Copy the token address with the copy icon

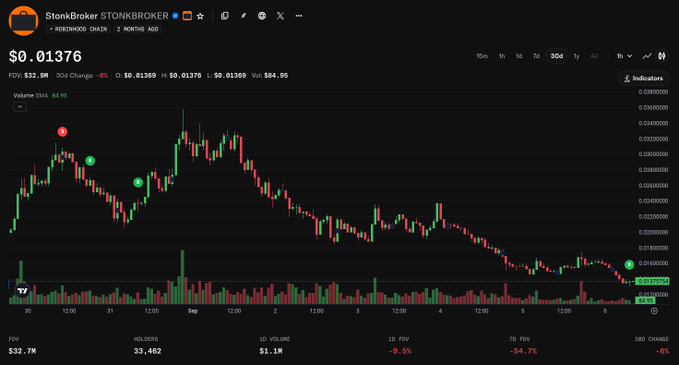(x=225, y=16)
